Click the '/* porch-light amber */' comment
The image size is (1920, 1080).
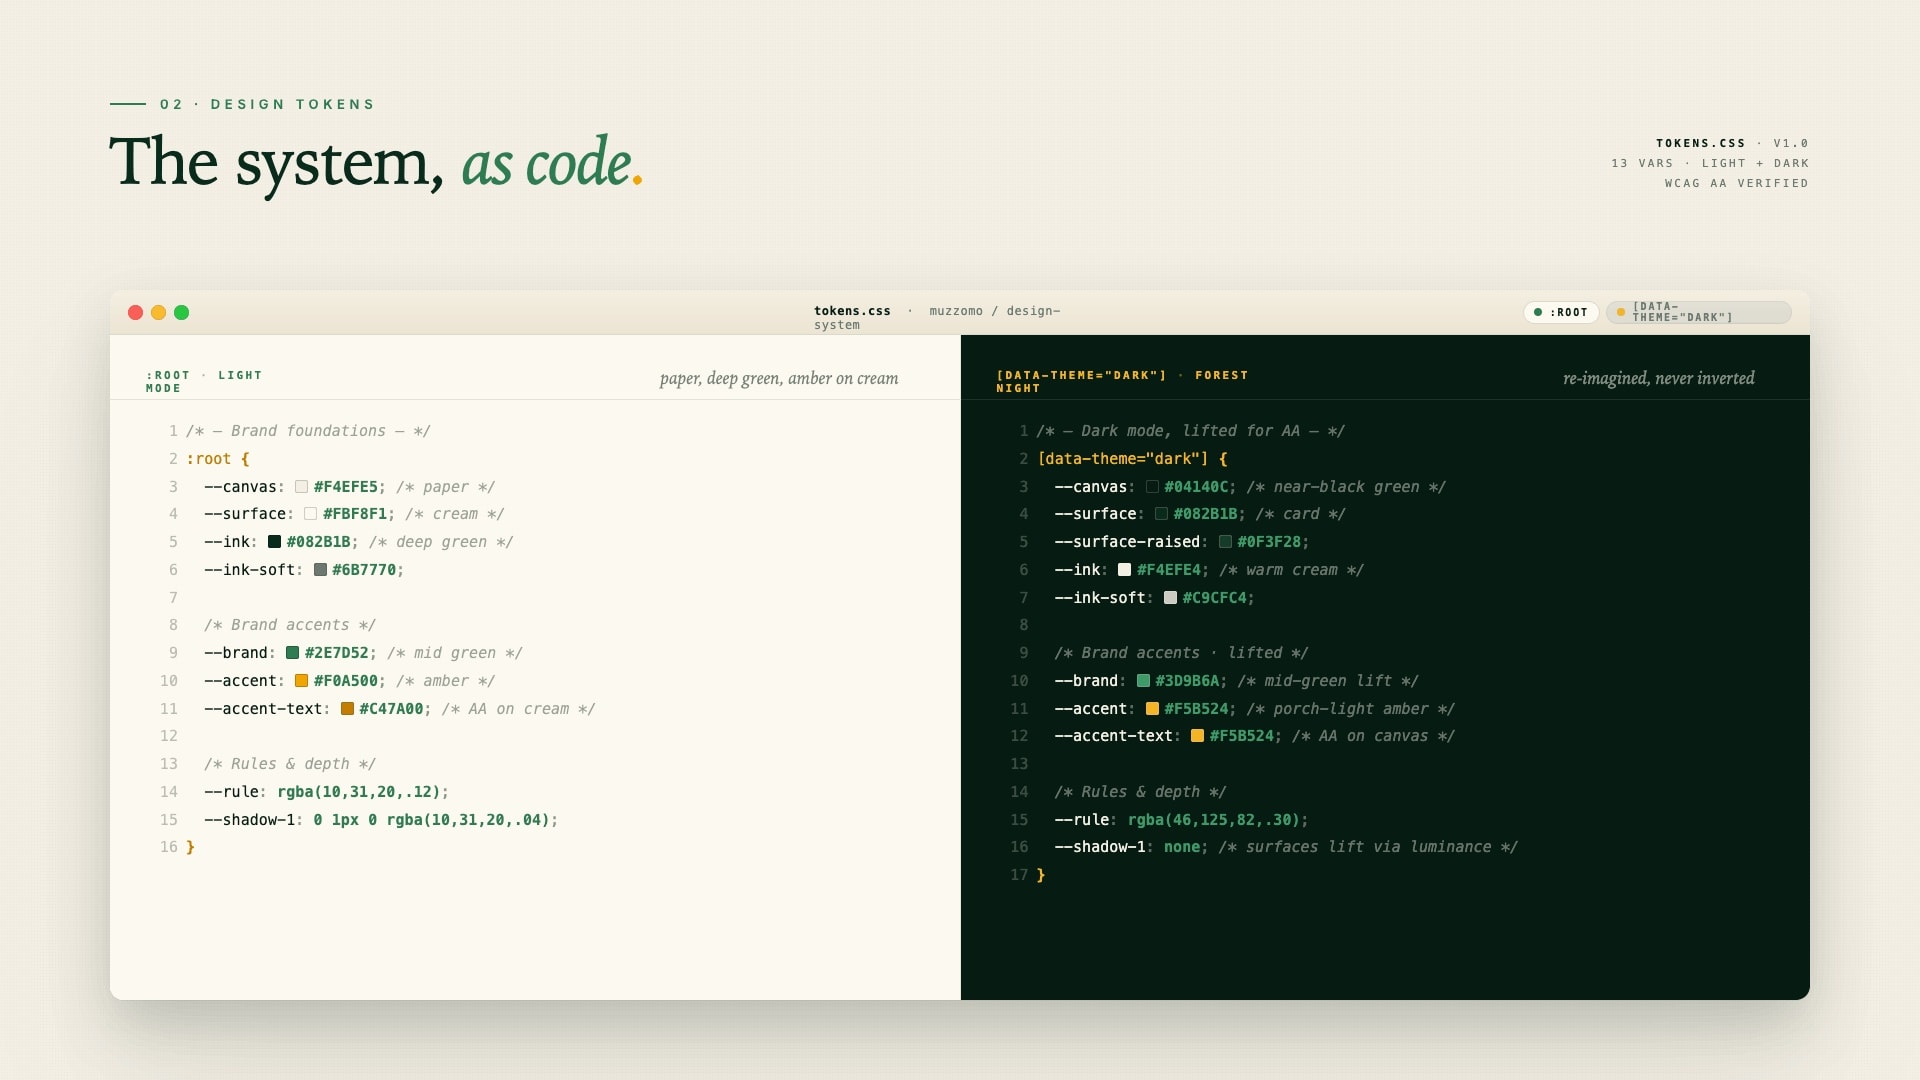point(1350,709)
